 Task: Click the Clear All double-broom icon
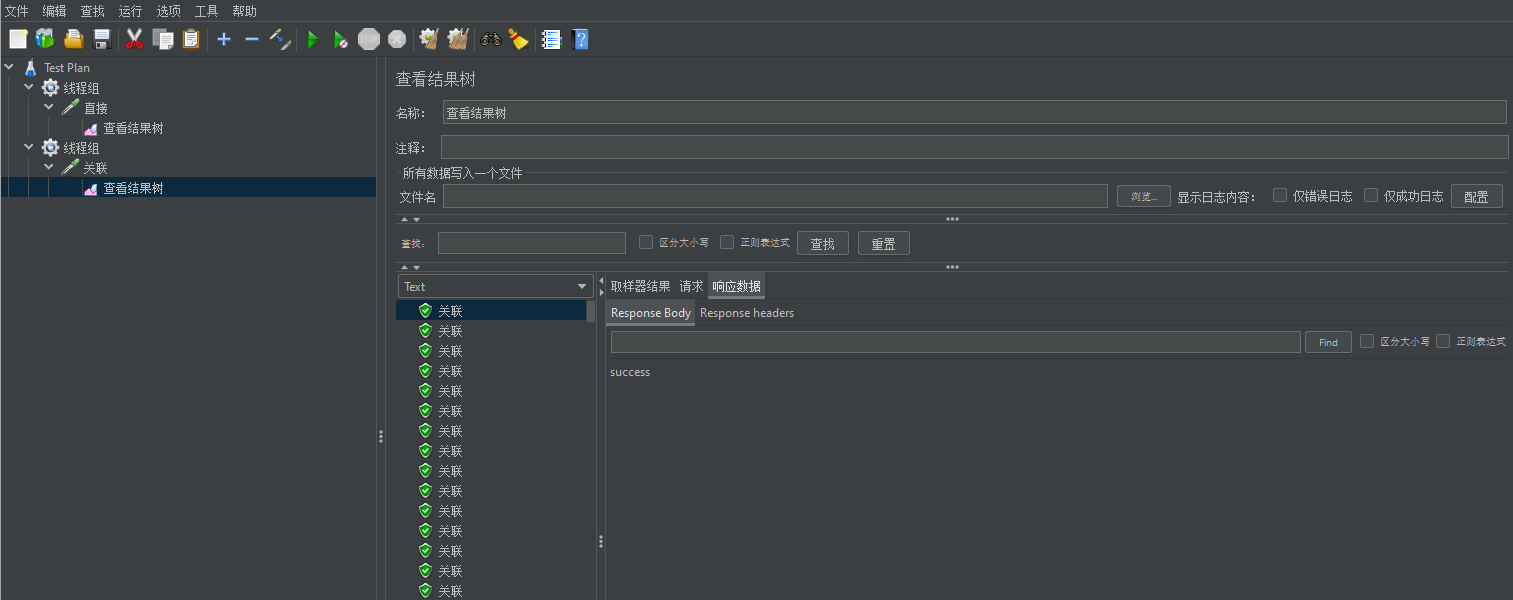[458, 39]
